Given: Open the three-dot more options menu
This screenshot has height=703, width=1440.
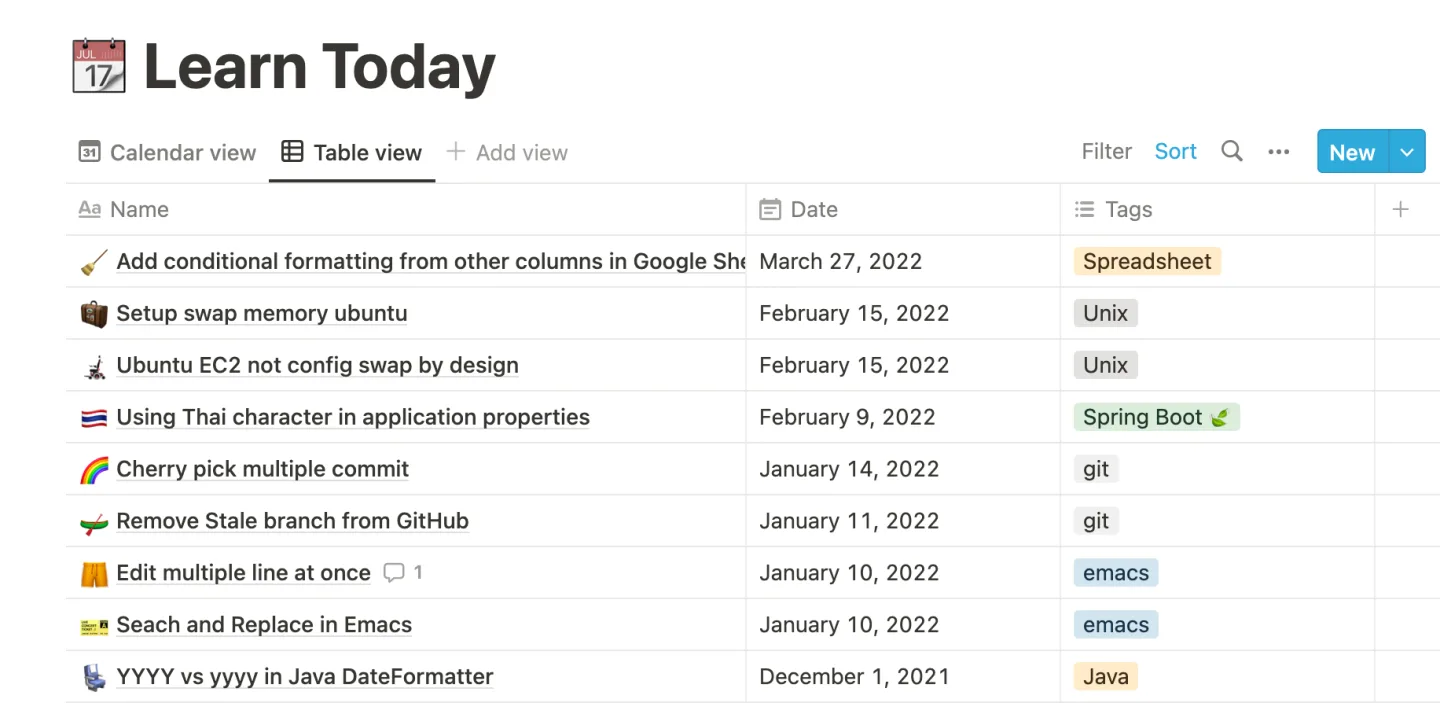Looking at the screenshot, I should (x=1278, y=152).
